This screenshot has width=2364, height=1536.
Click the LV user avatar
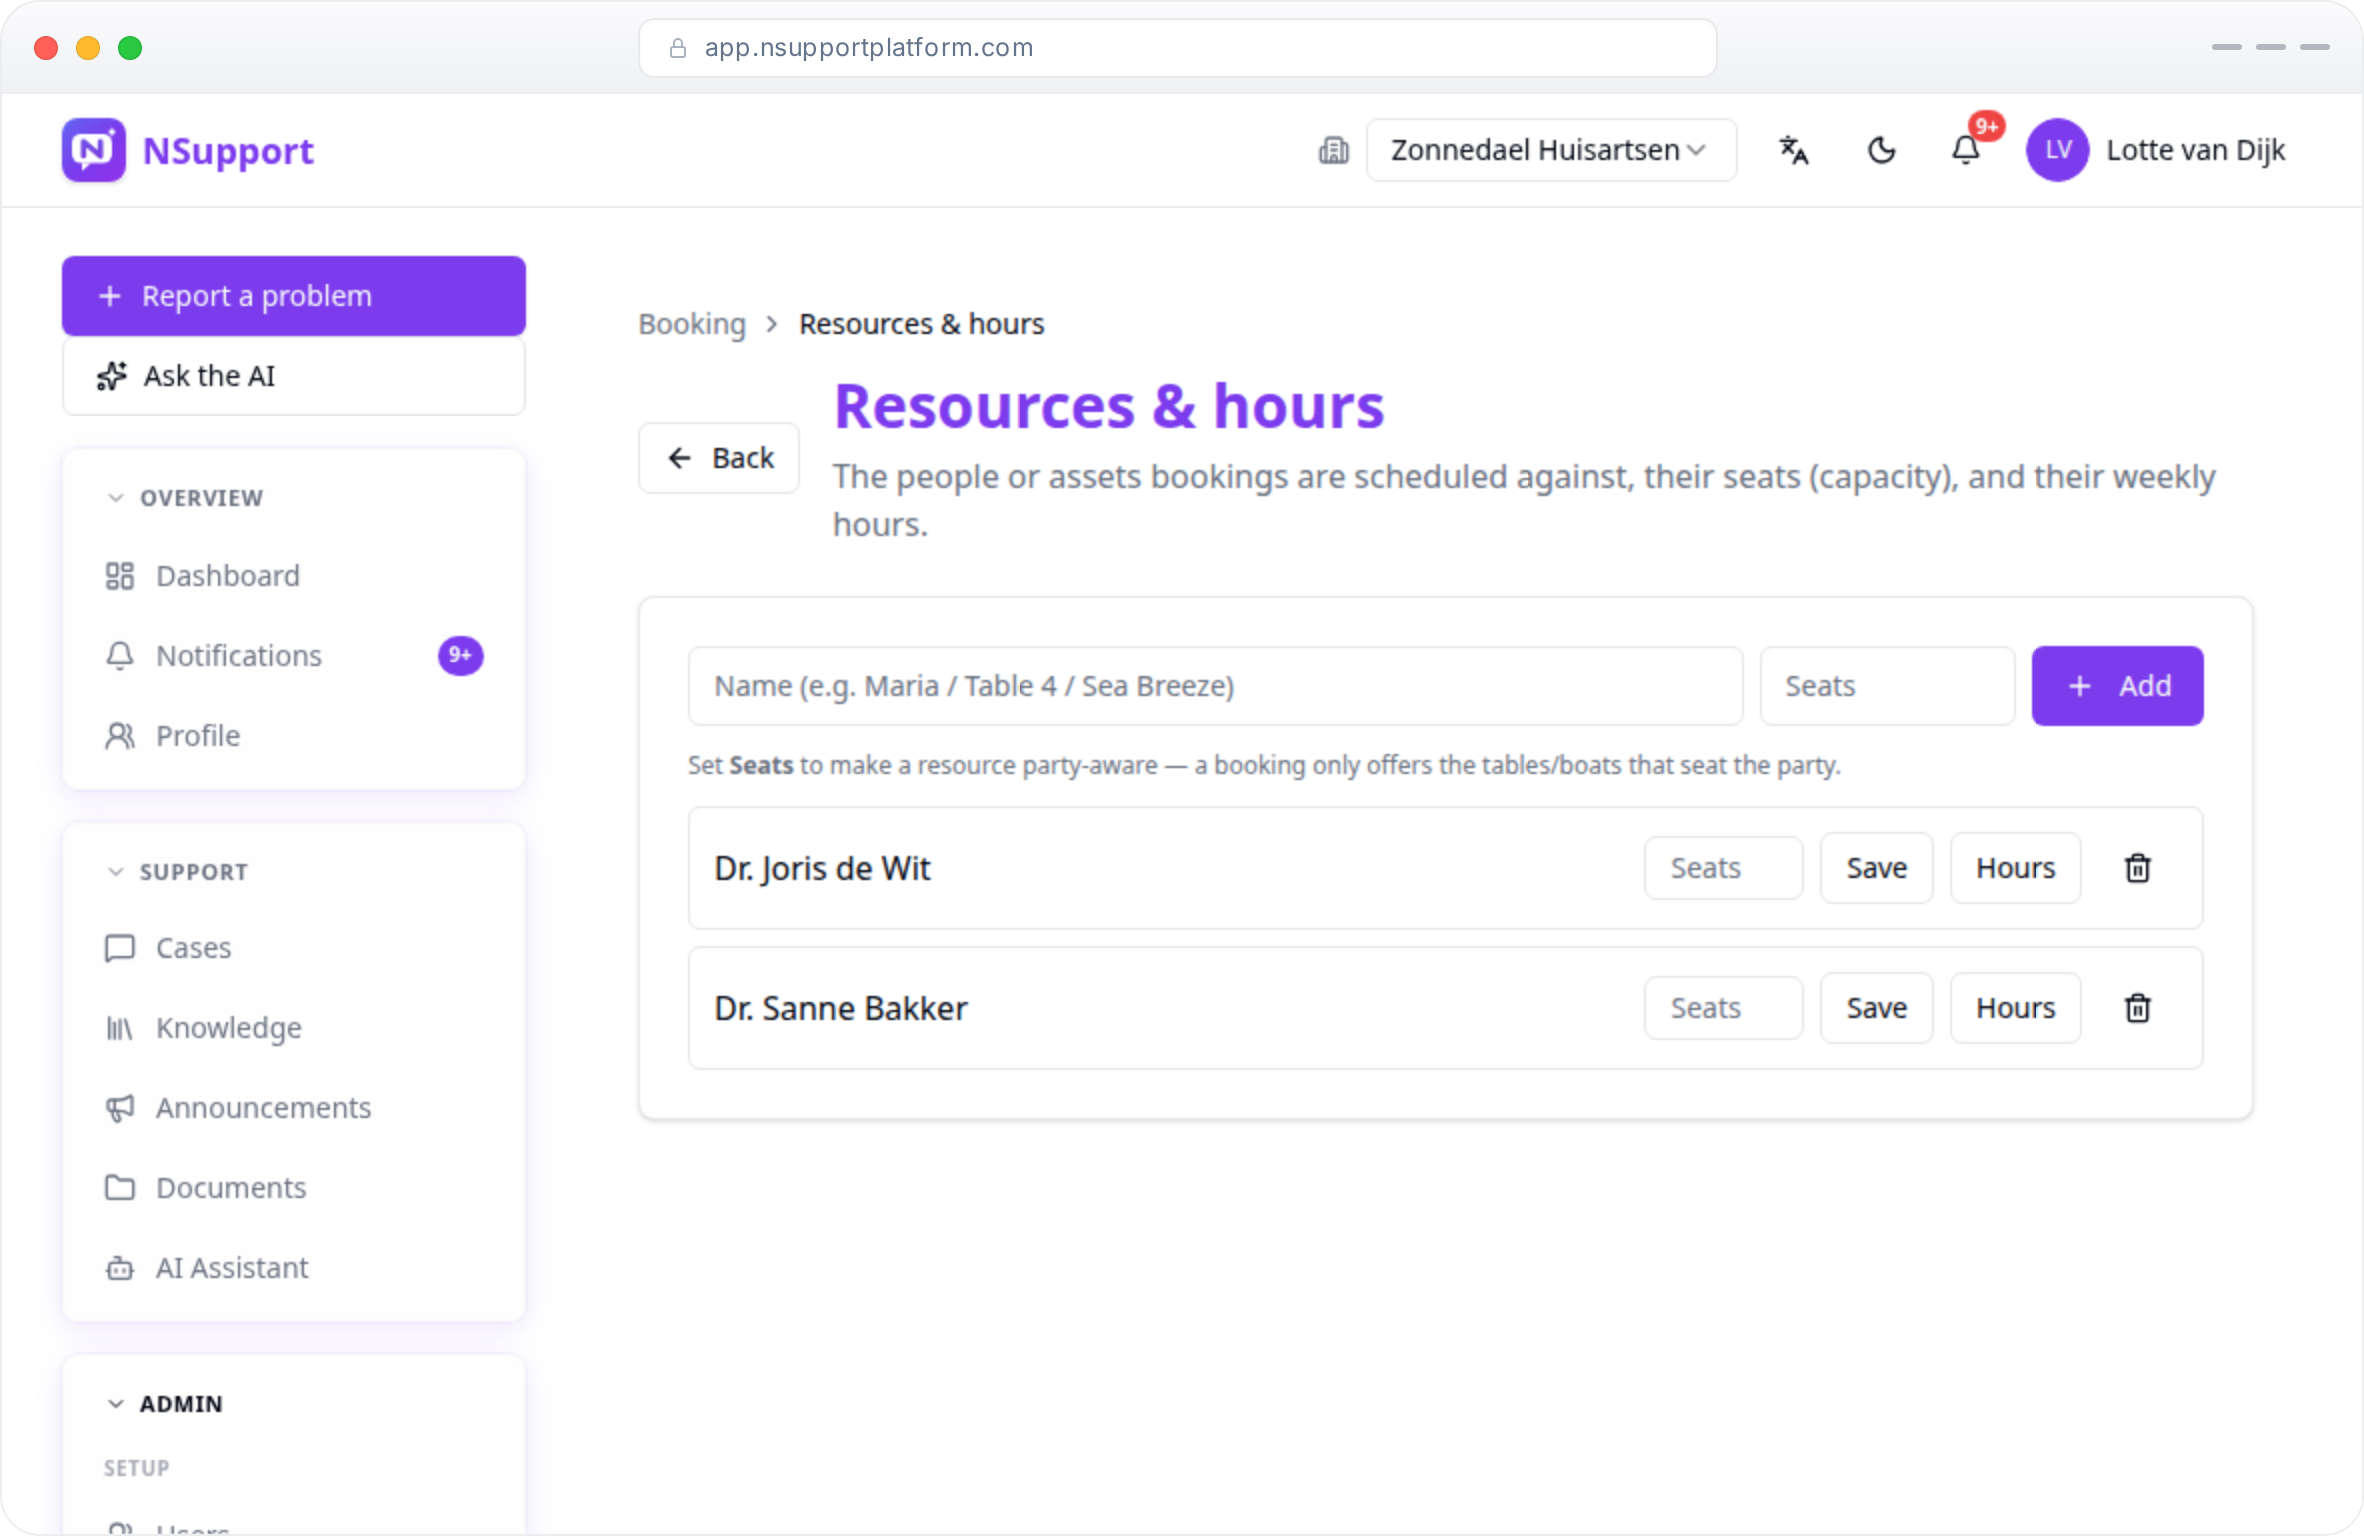[x=2057, y=150]
